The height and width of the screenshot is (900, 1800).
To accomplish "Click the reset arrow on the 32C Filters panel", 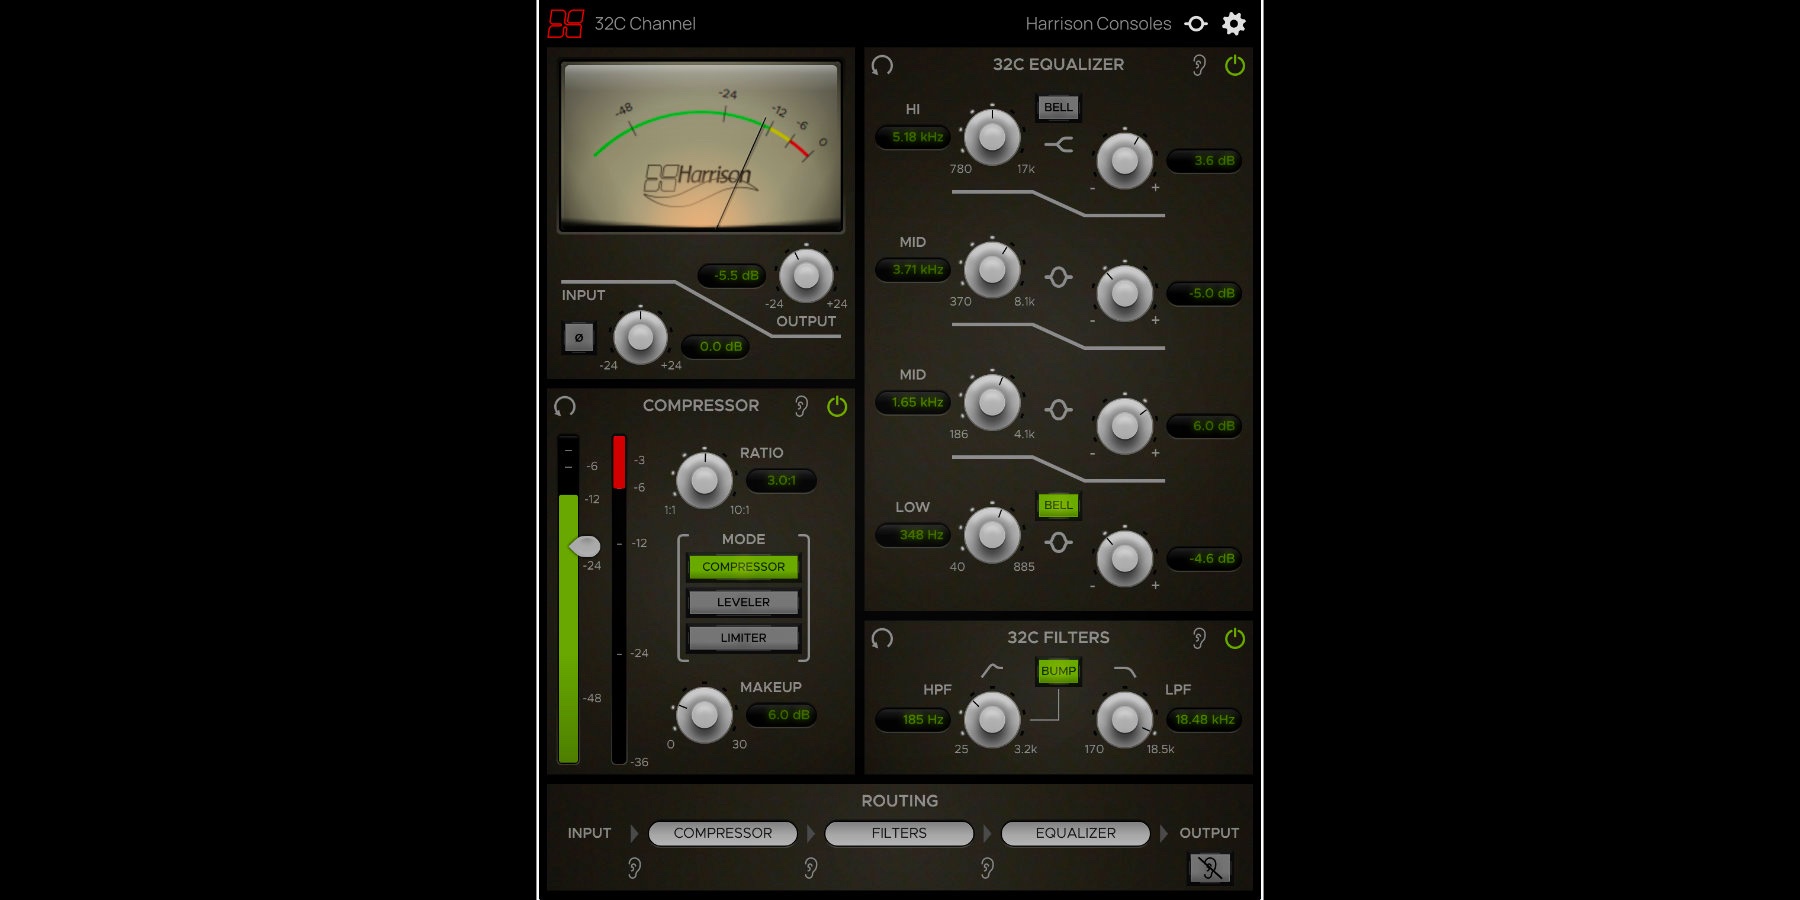I will tap(883, 637).
